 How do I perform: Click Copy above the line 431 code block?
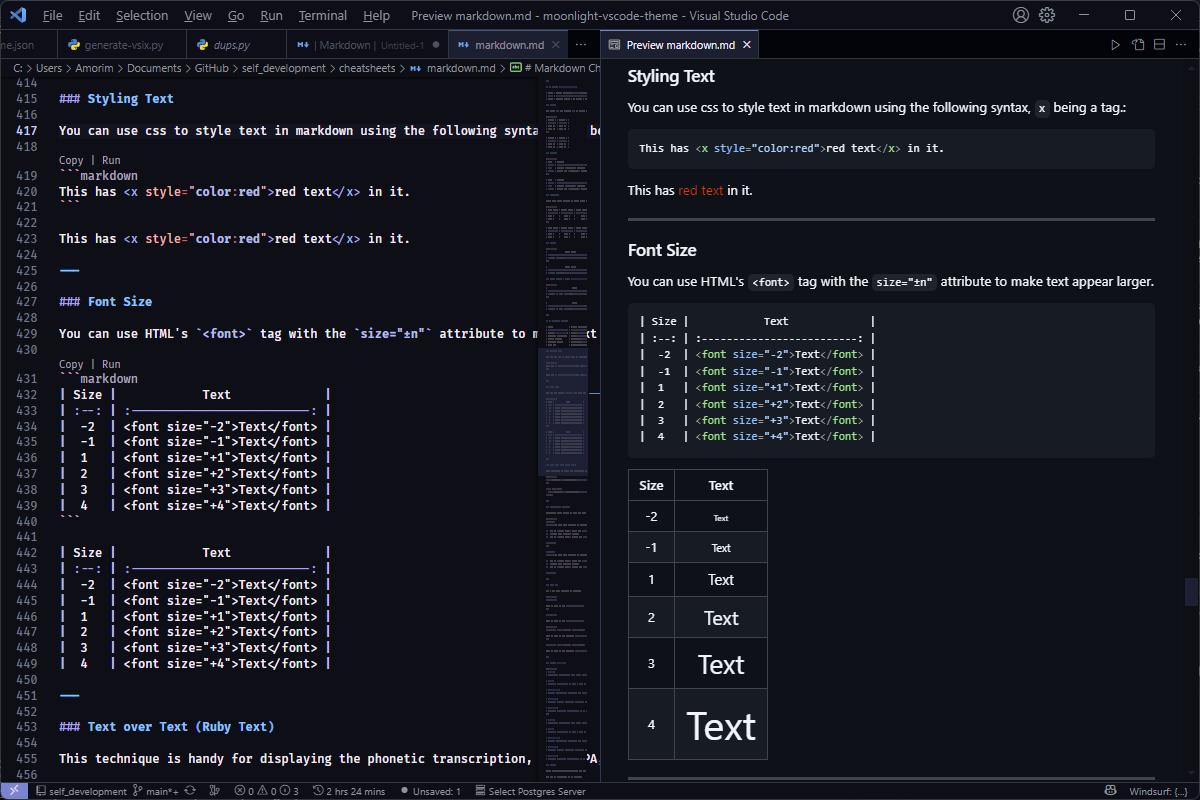point(71,364)
